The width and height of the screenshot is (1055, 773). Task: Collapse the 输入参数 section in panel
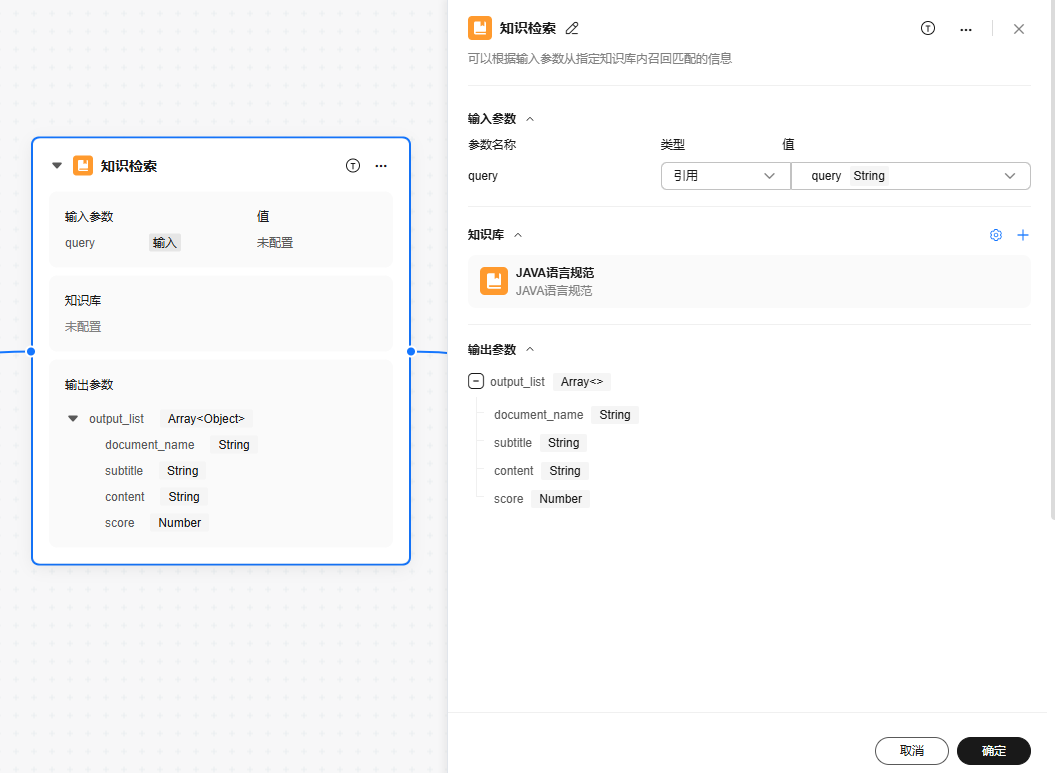tap(530, 119)
